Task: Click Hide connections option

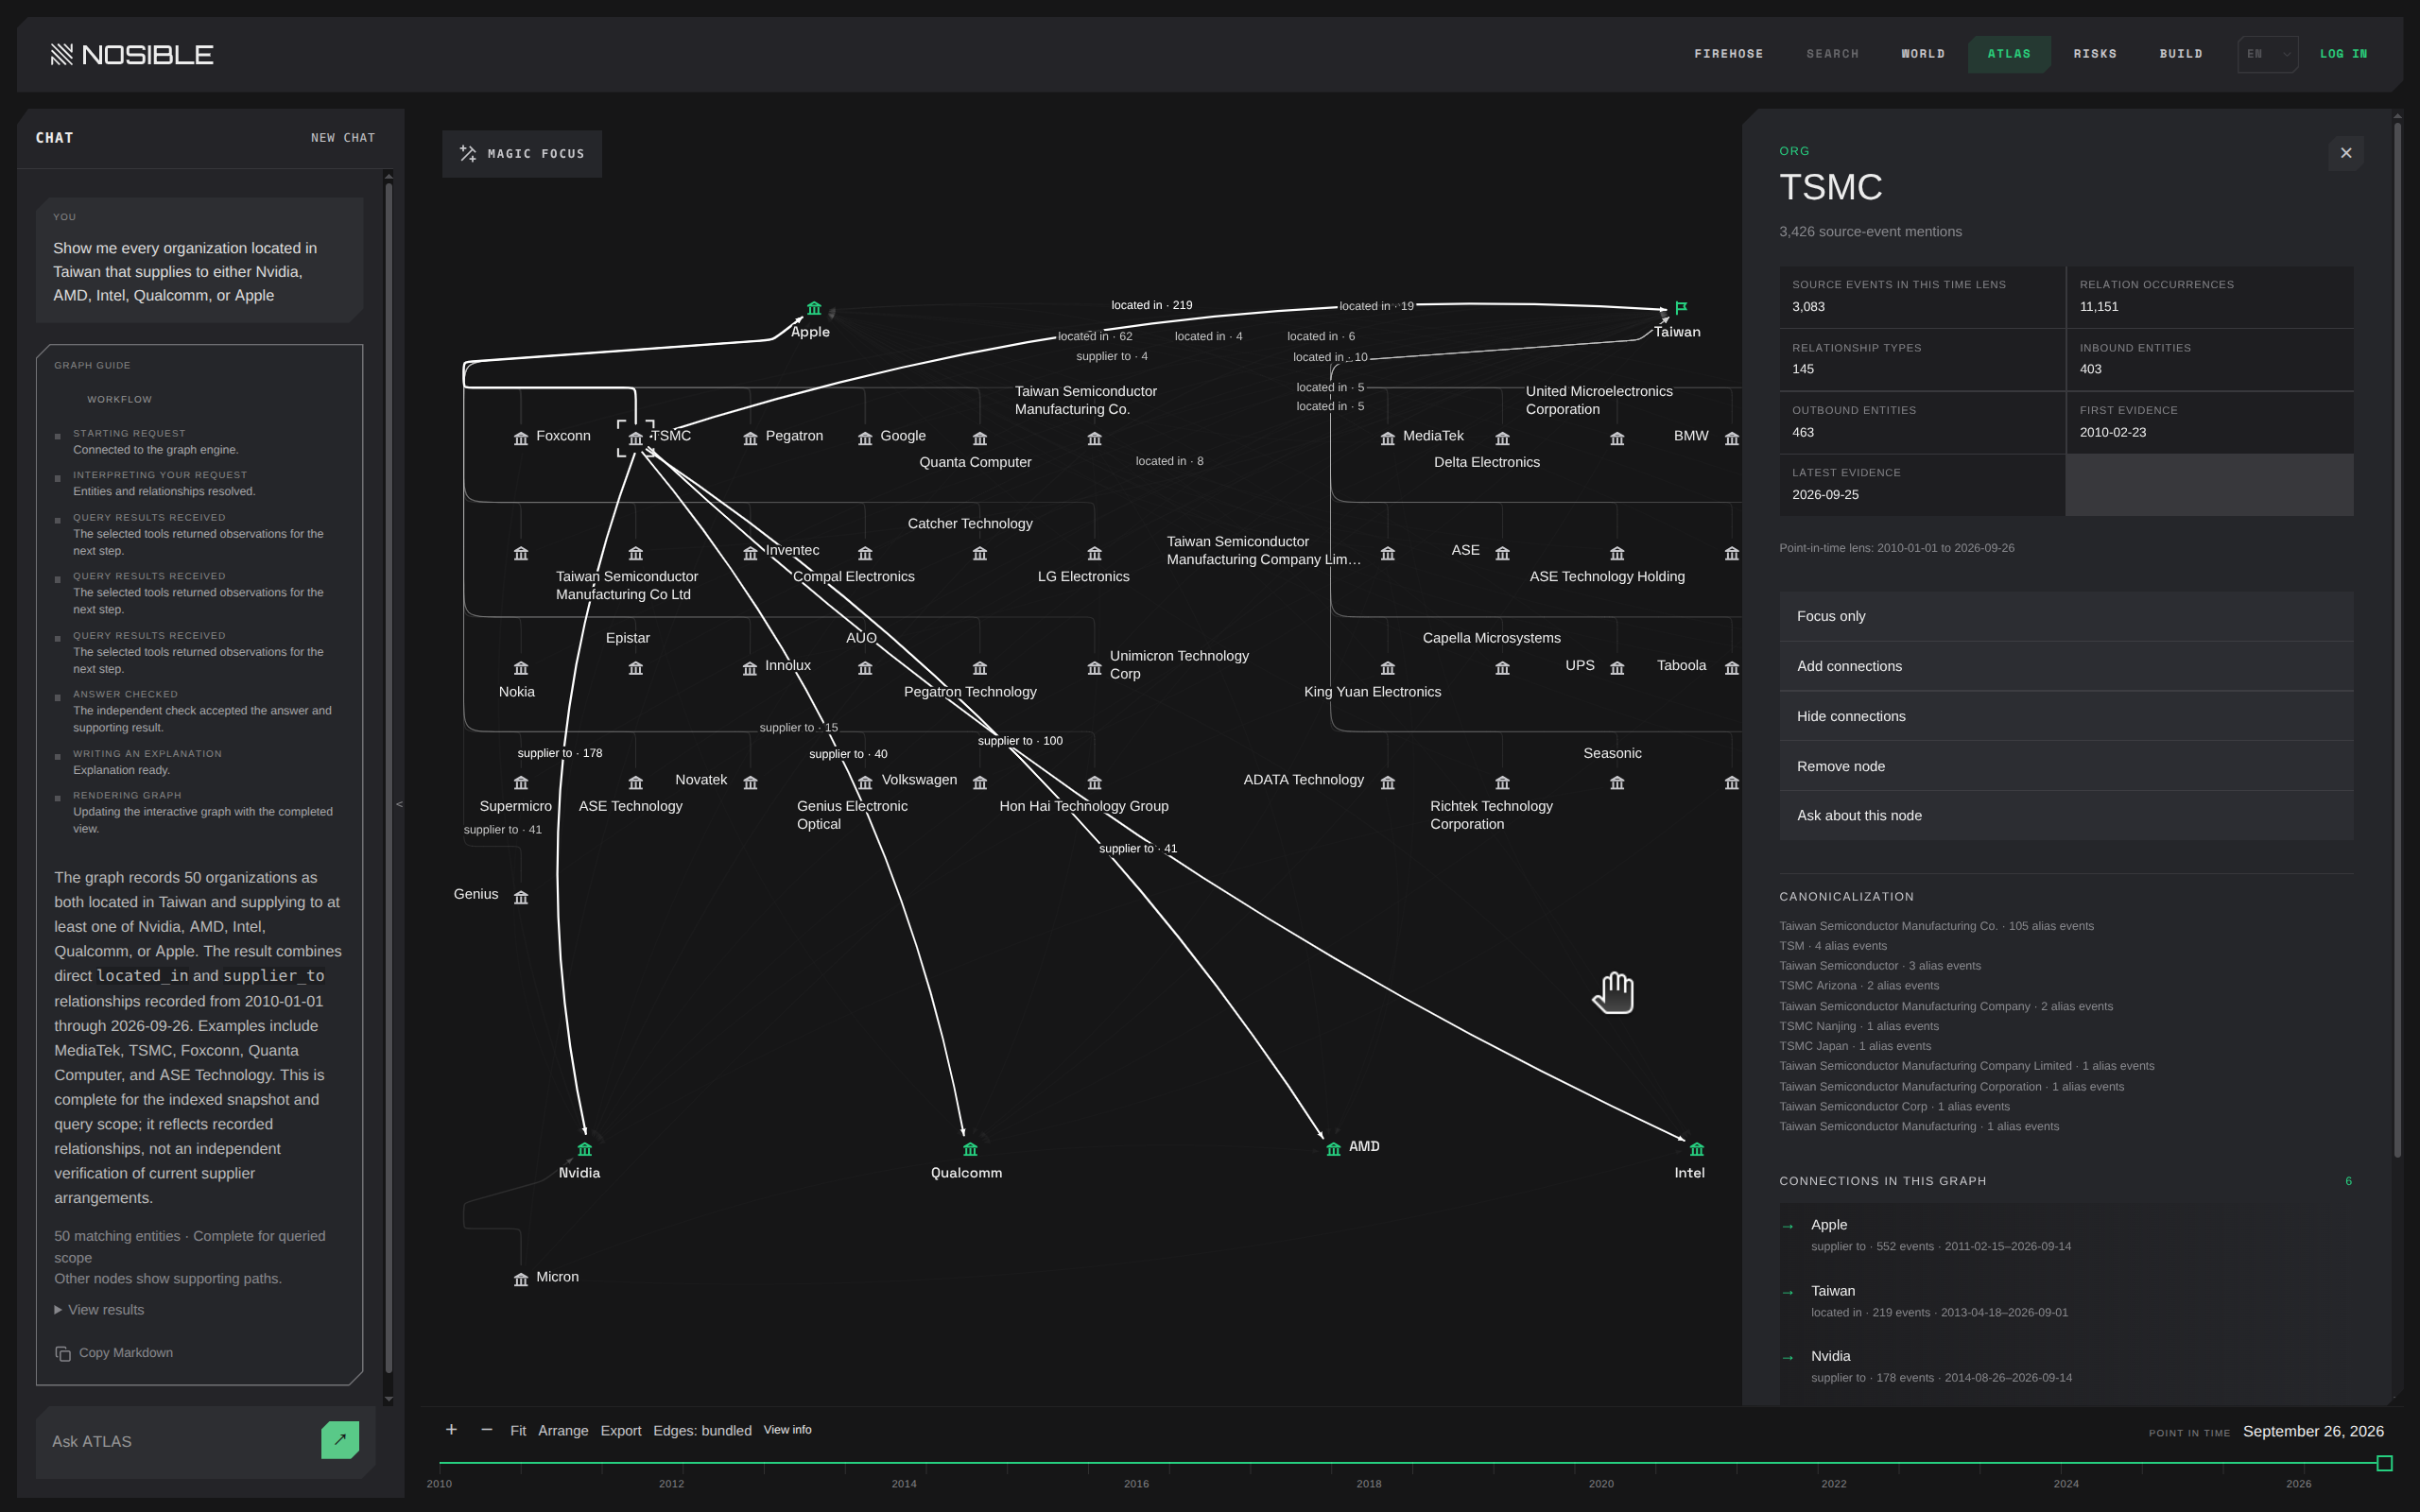Action: click(x=2065, y=716)
